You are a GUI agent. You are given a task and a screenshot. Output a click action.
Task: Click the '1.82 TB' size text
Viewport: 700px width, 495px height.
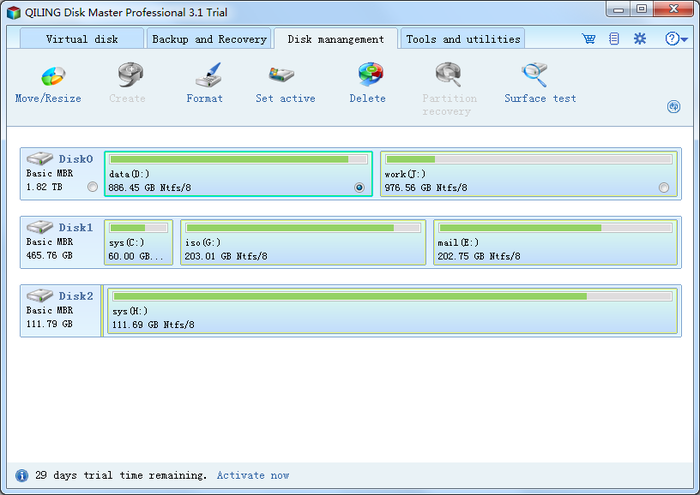[x=44, y=187]
